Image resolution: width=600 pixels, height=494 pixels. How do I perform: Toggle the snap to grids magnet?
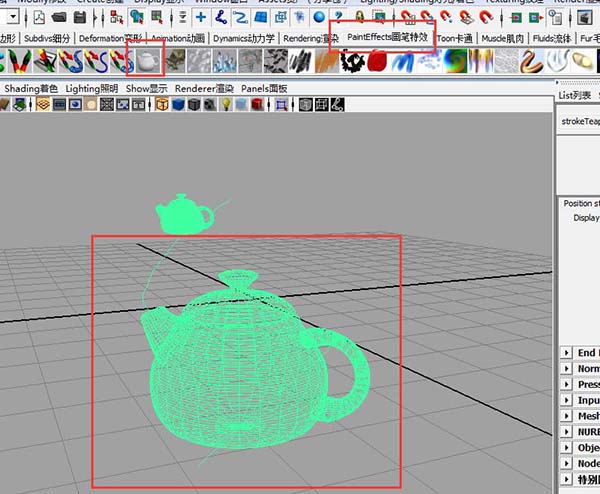pyautogui.click(x=408, y=17)
